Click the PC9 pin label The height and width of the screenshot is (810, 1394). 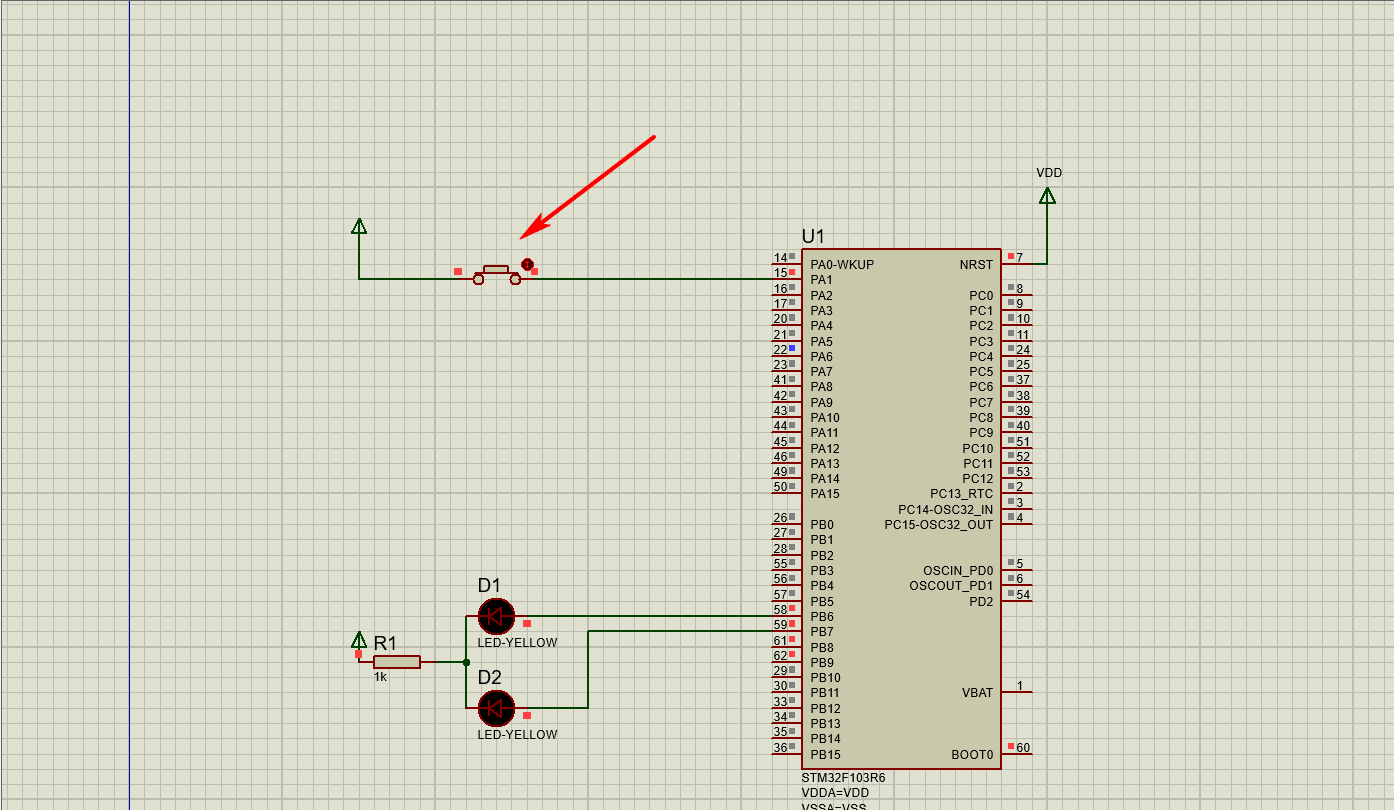(x=982, y=433)
